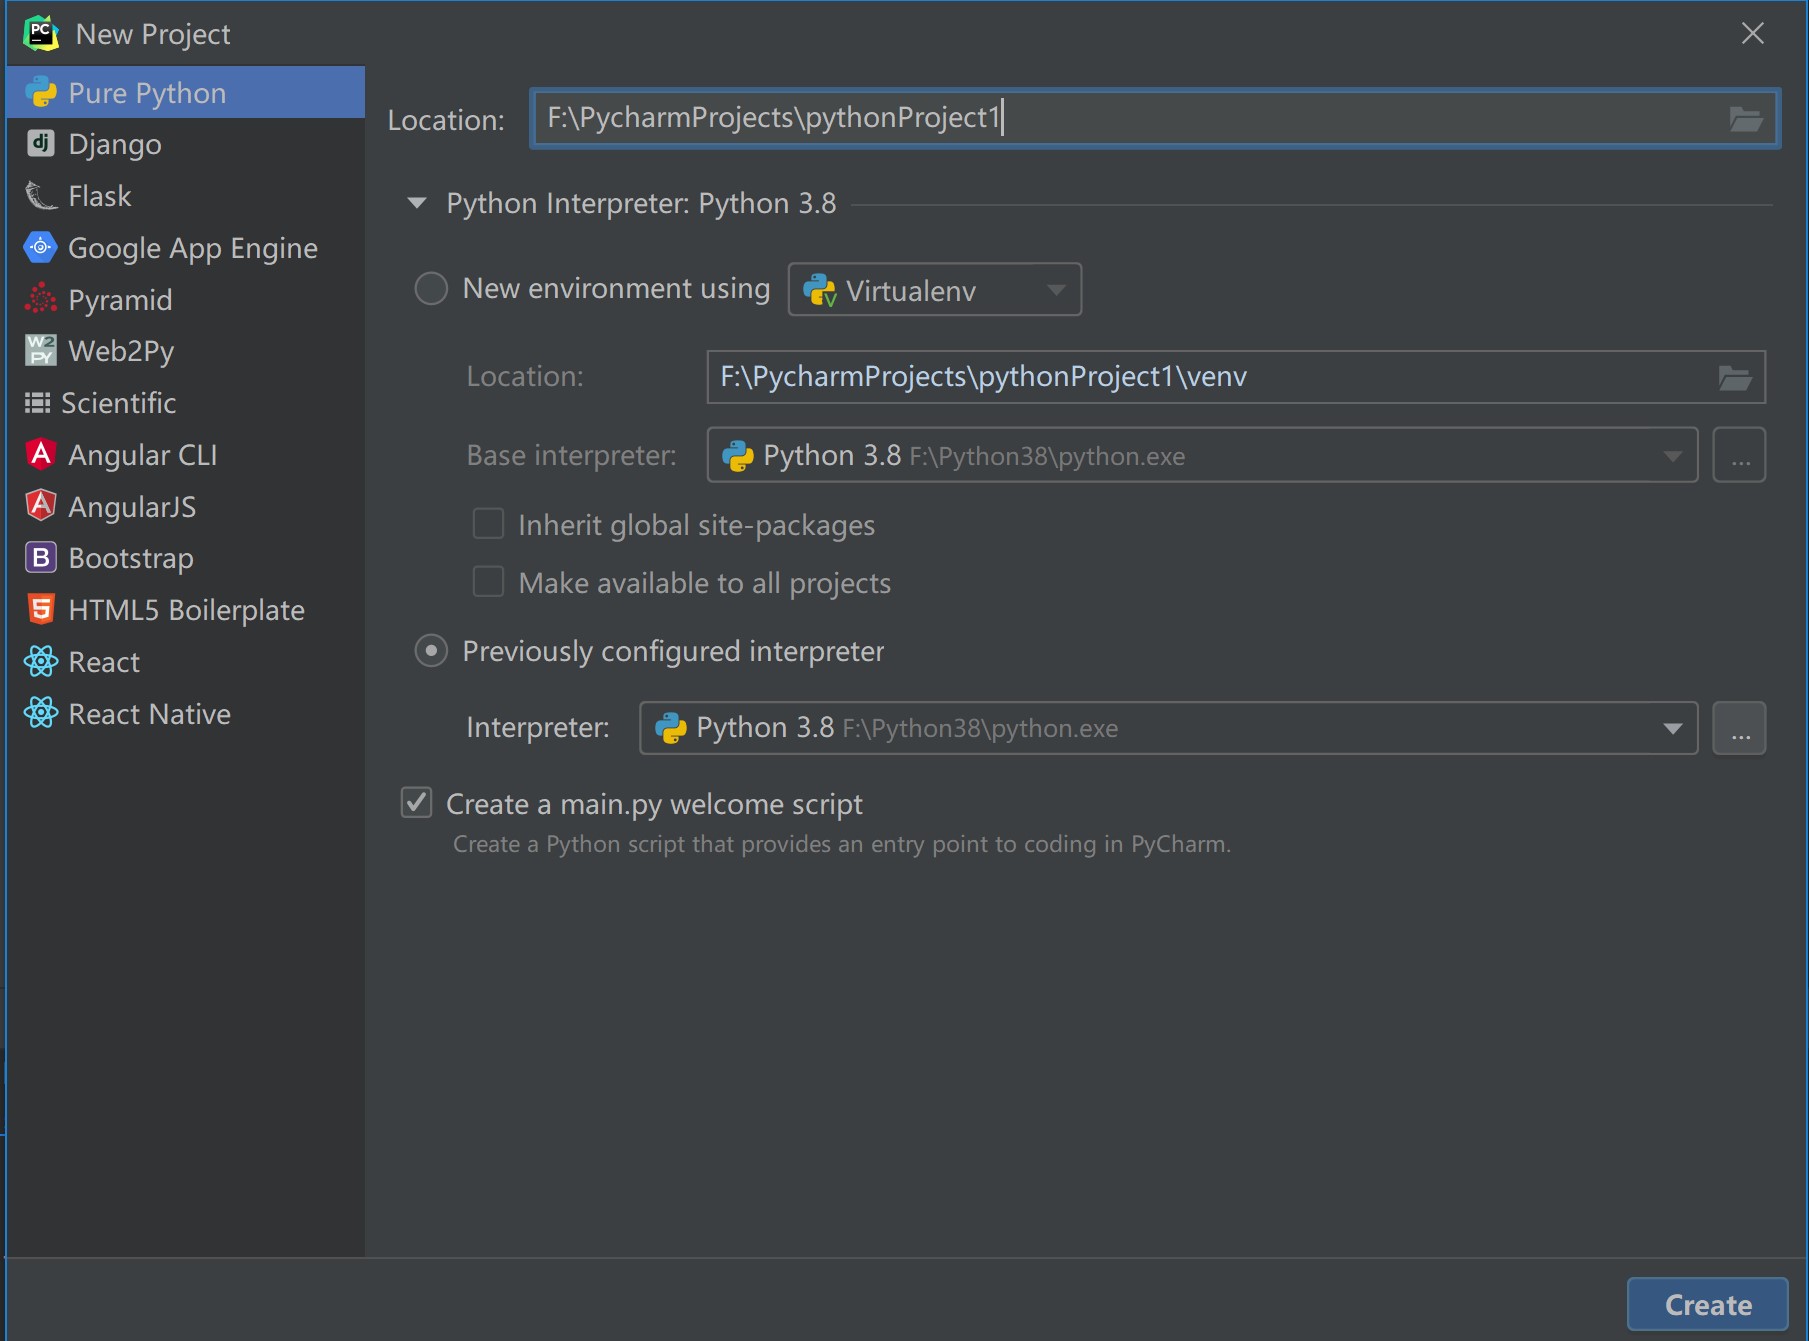Image resolution: width=1809 pixels, height=1341 pixels.
Task: Click the Web2Py icon
Action: [40, 351]
